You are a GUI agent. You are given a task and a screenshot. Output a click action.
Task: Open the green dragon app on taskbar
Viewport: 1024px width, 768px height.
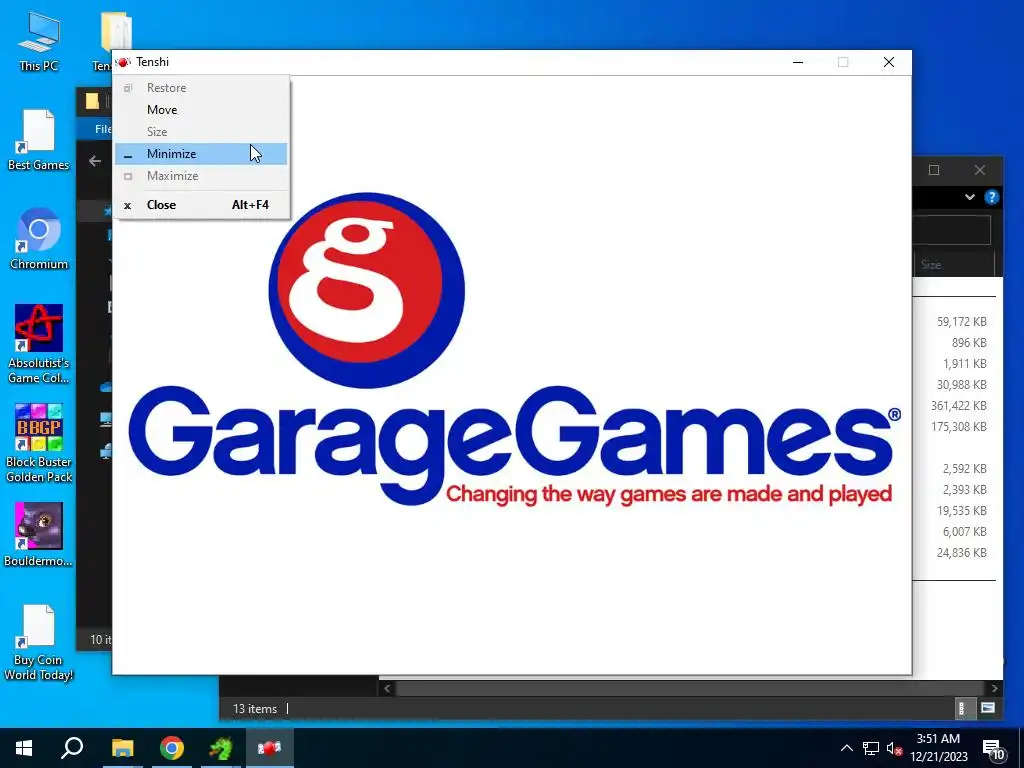(x=221, y=748)
